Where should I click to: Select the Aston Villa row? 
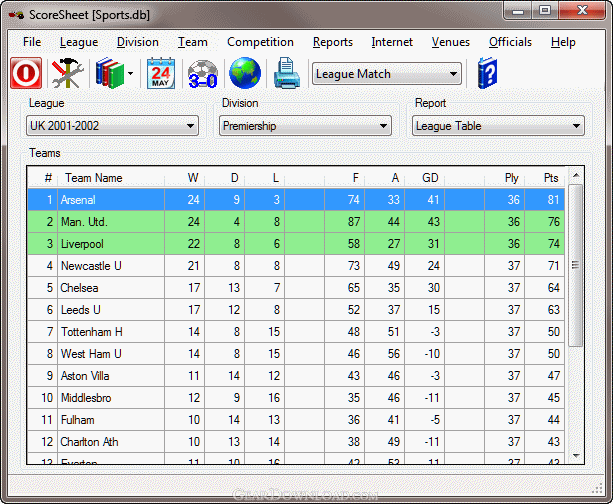296,376
